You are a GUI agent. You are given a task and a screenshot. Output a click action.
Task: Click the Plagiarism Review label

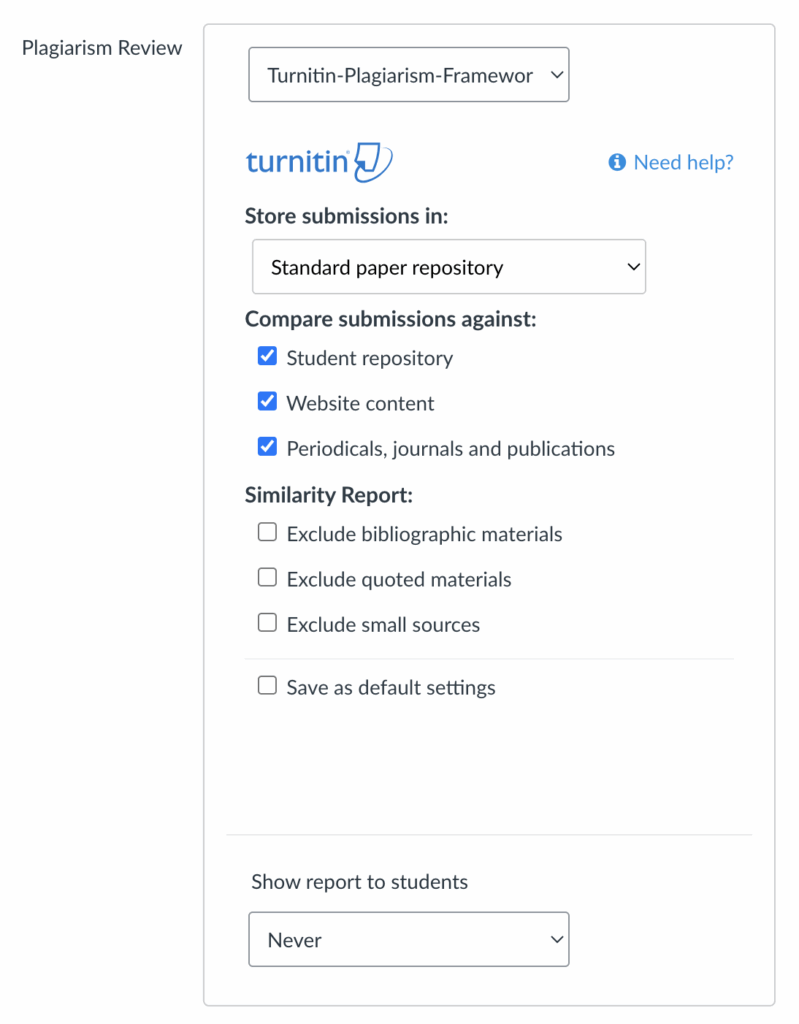point(101,47)
